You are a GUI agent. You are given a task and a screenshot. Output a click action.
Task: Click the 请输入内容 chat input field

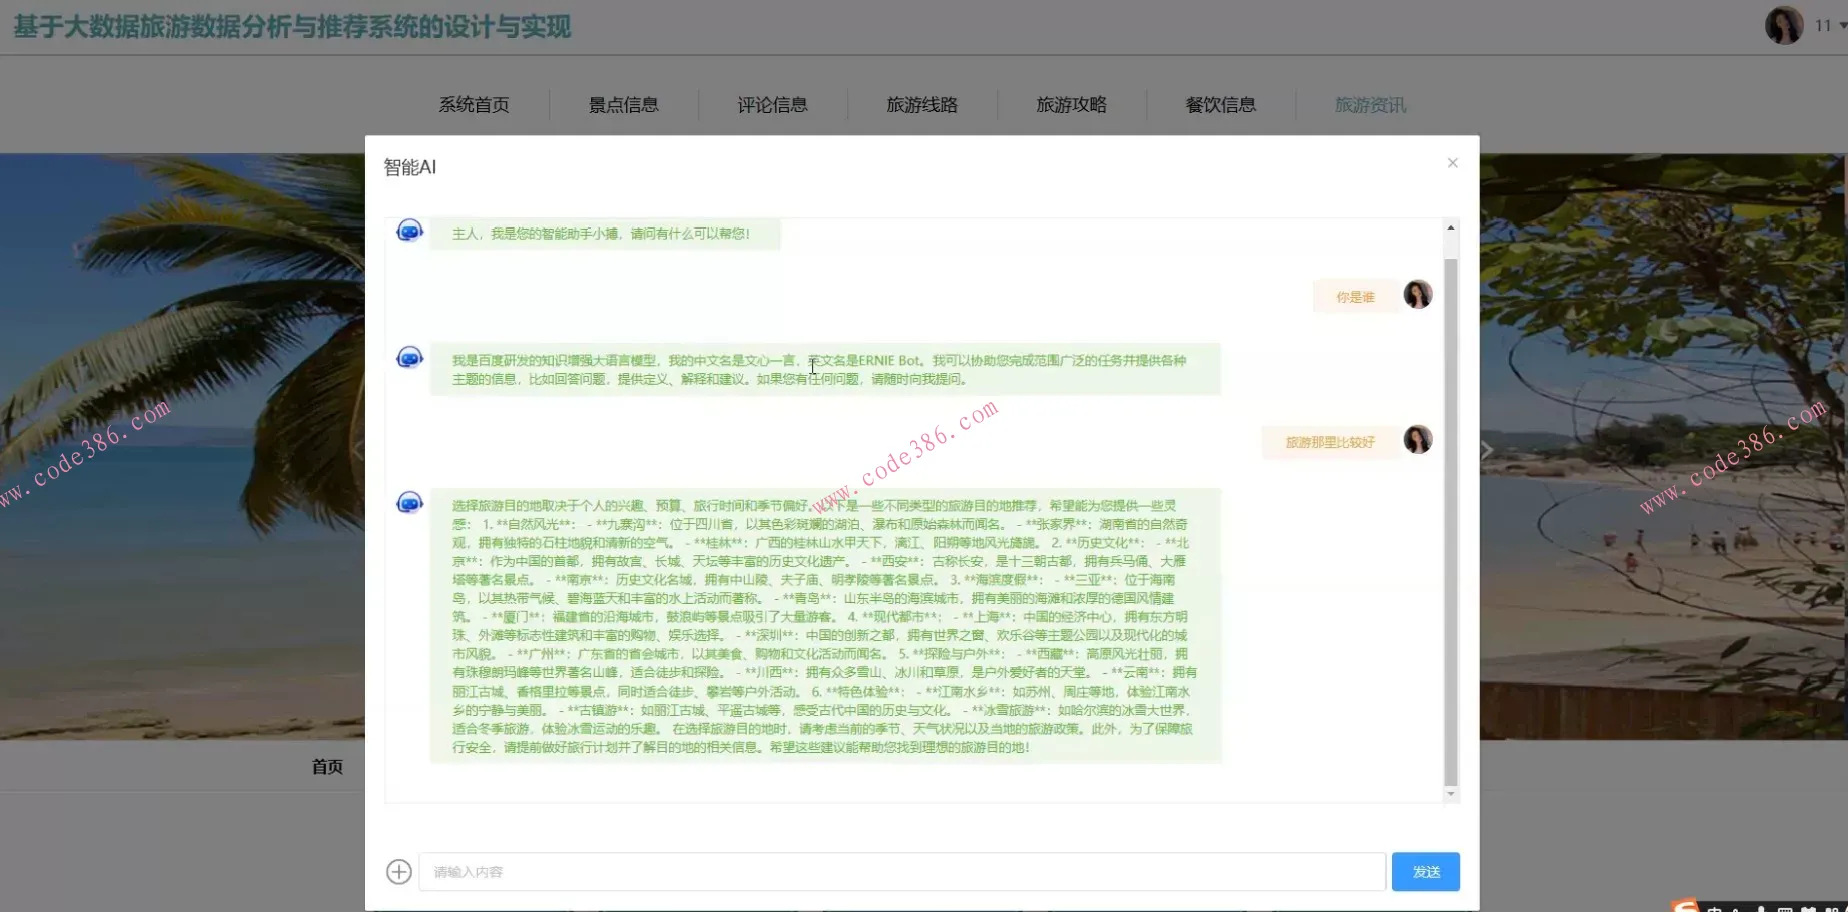900,871
